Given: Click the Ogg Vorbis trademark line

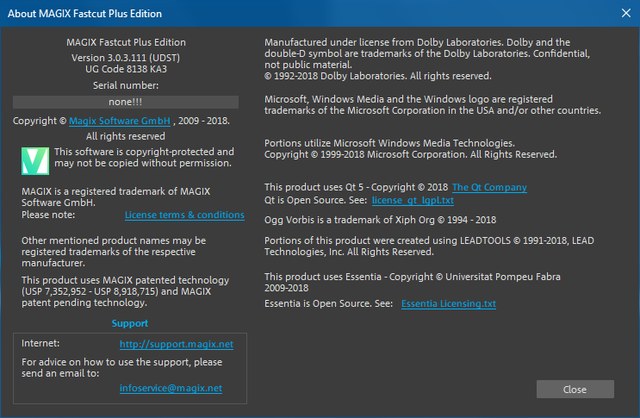Looking at the screenshot, I should (380, 219).
